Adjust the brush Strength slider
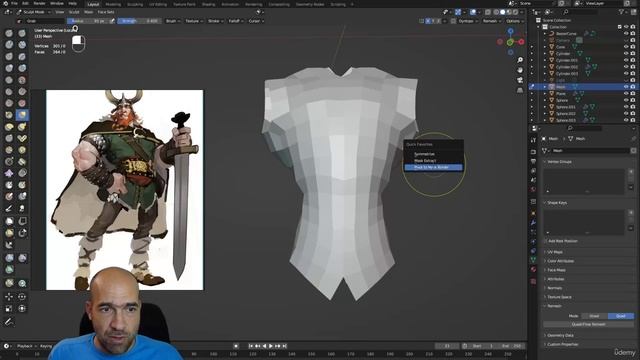This screenshot has height=360, width=640. tap(139, 21)
